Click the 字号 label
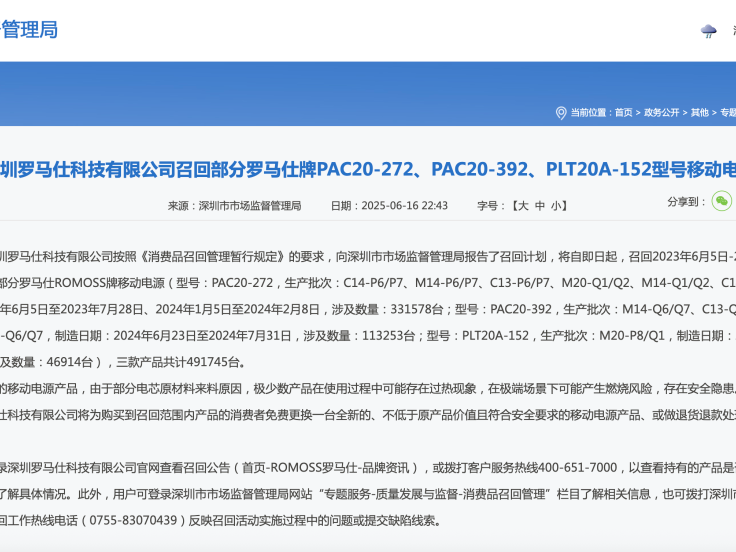This screenshot has width=736, height=552. (490, 206)
